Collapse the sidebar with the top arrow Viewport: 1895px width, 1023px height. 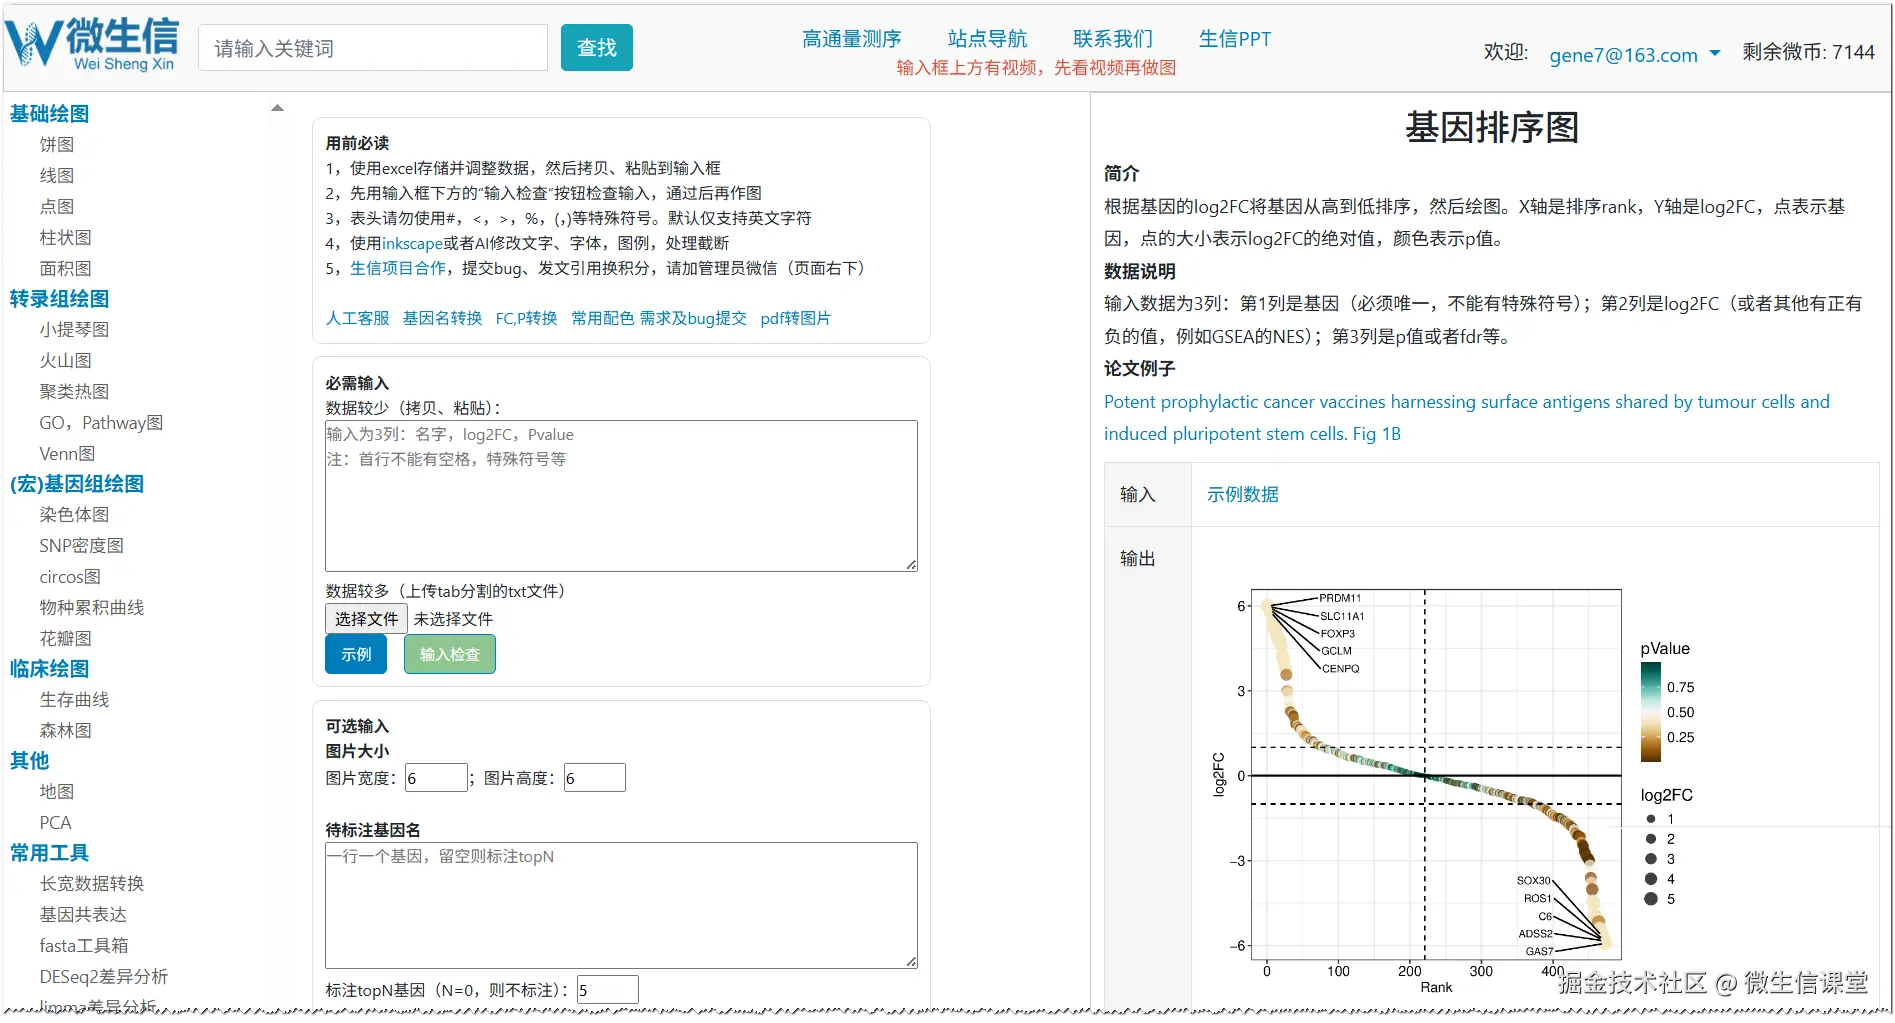pos(277,108)
